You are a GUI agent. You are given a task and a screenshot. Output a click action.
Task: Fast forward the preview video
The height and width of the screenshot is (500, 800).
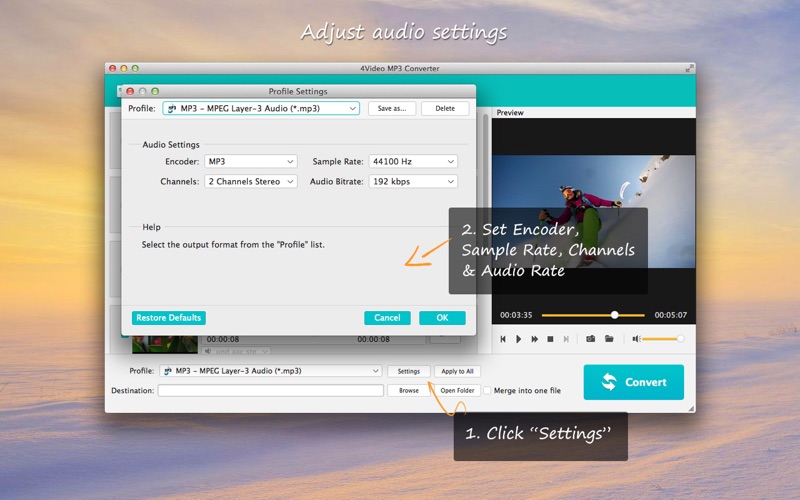pyautogui.click(x=534, y=339)
